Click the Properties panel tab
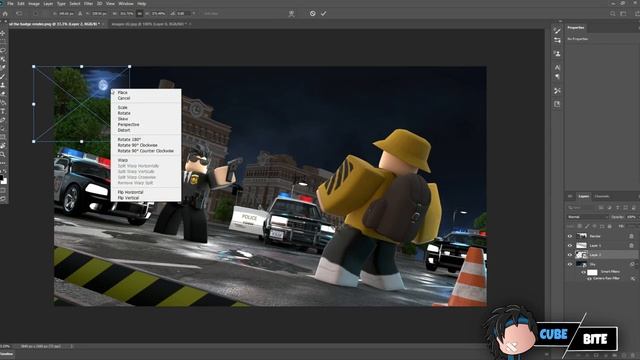Viewport: 640px width, 360px height. (576, 28)
